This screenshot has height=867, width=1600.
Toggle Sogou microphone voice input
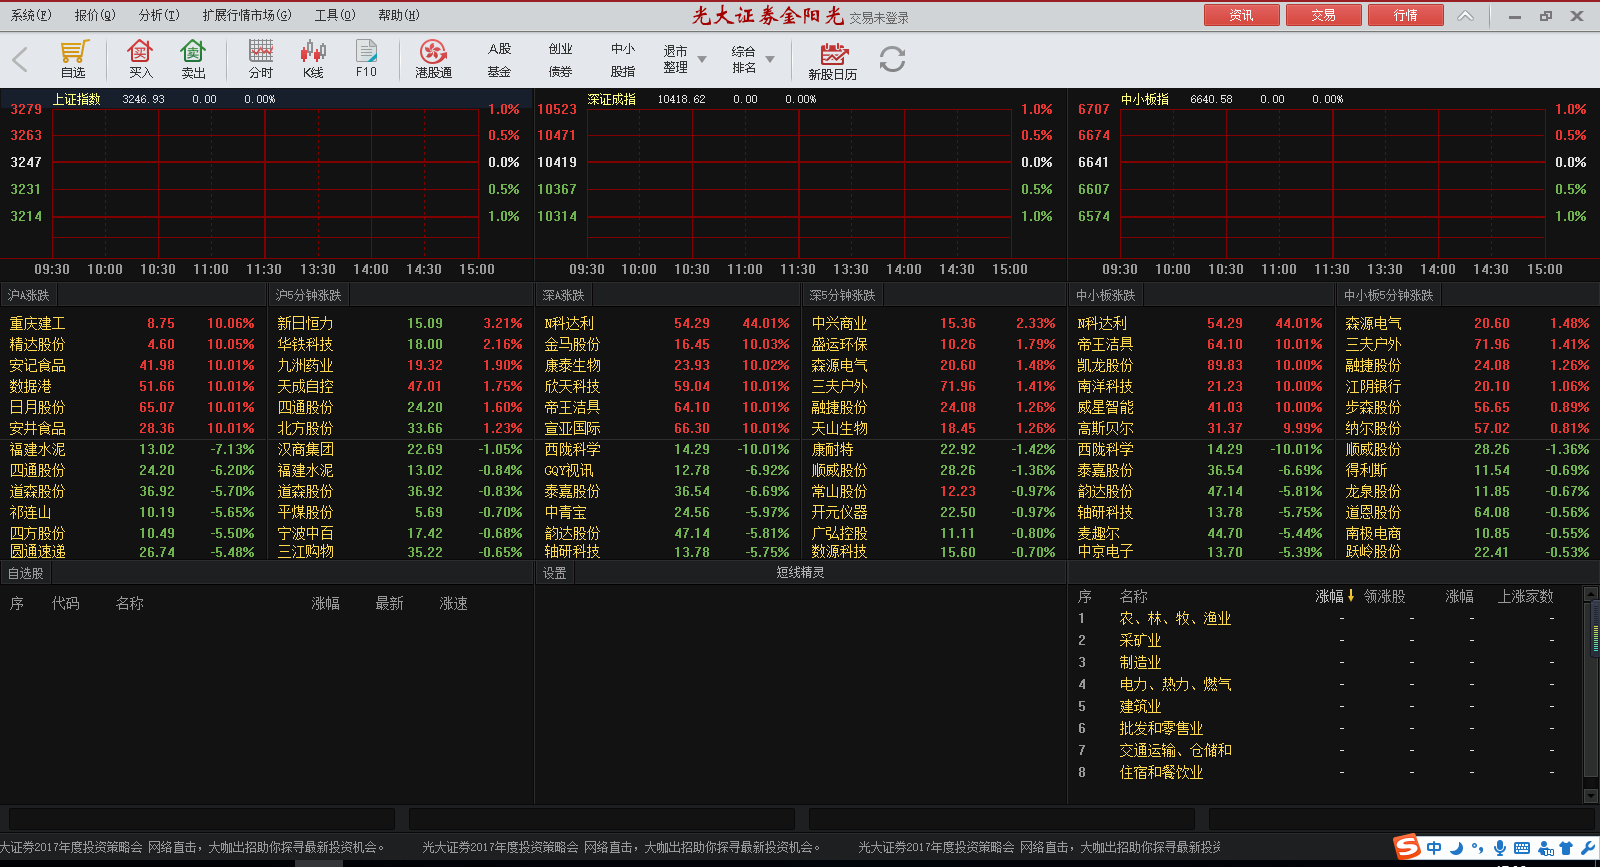[x=1500, y=848]
